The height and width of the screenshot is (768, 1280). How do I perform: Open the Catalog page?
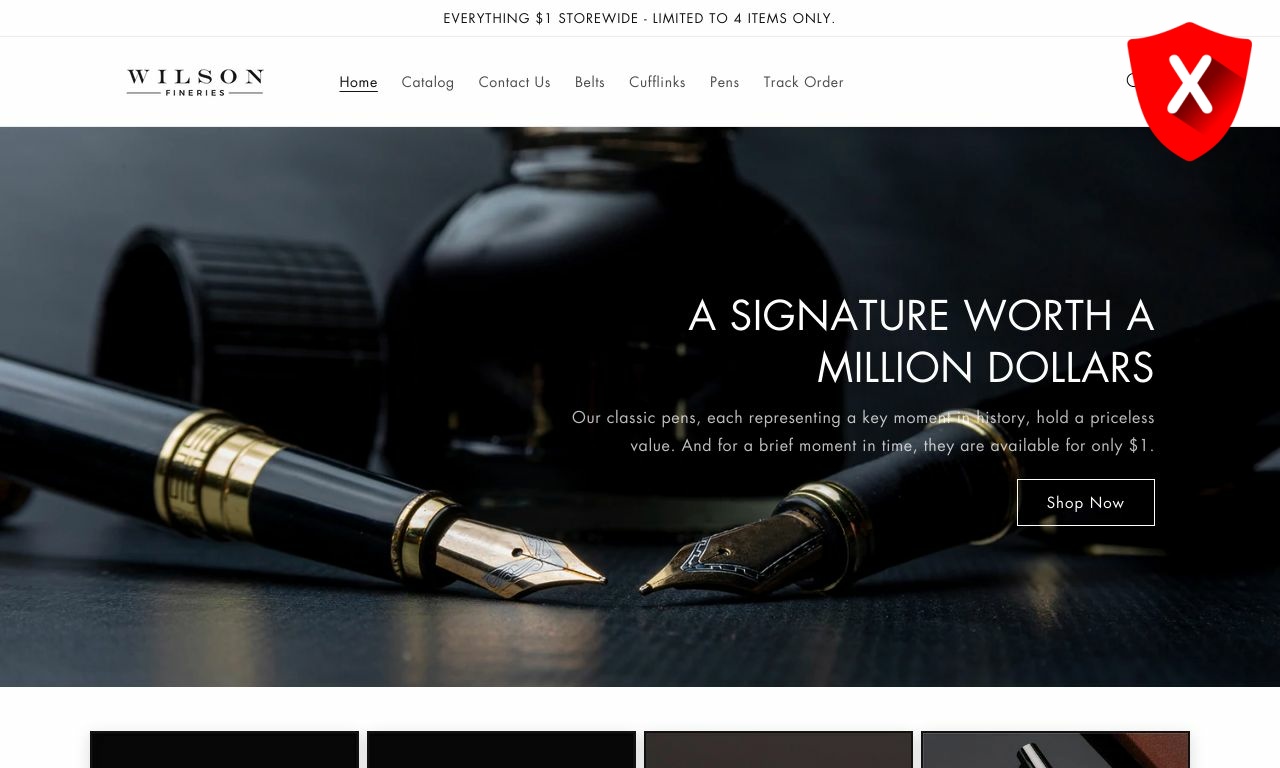tap(428, 82)
